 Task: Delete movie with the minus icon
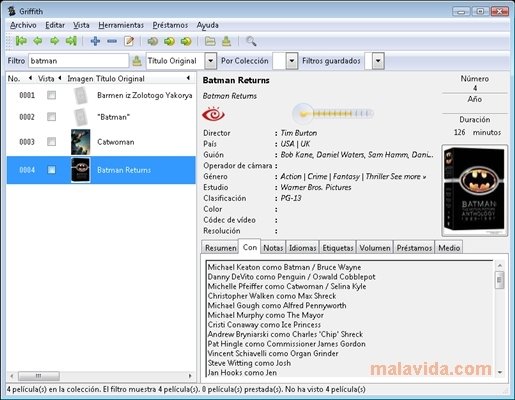112,41
